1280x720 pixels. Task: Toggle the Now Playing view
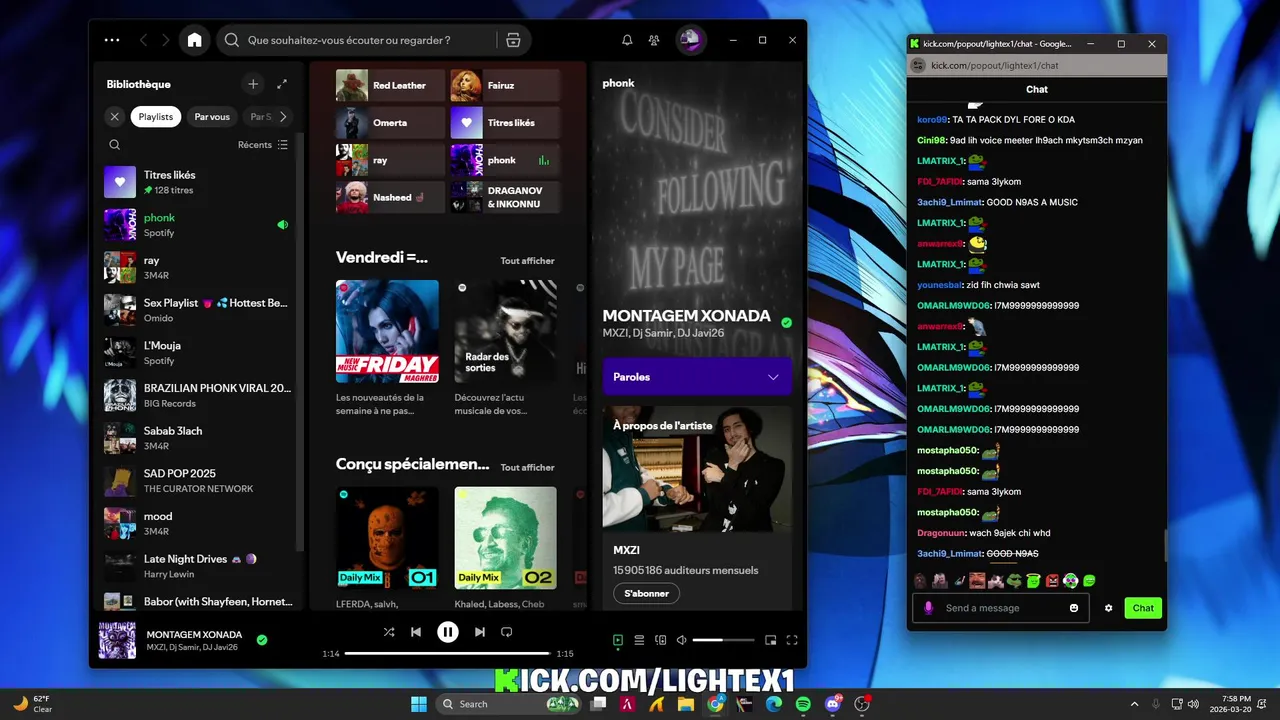[x=618, y=640]
